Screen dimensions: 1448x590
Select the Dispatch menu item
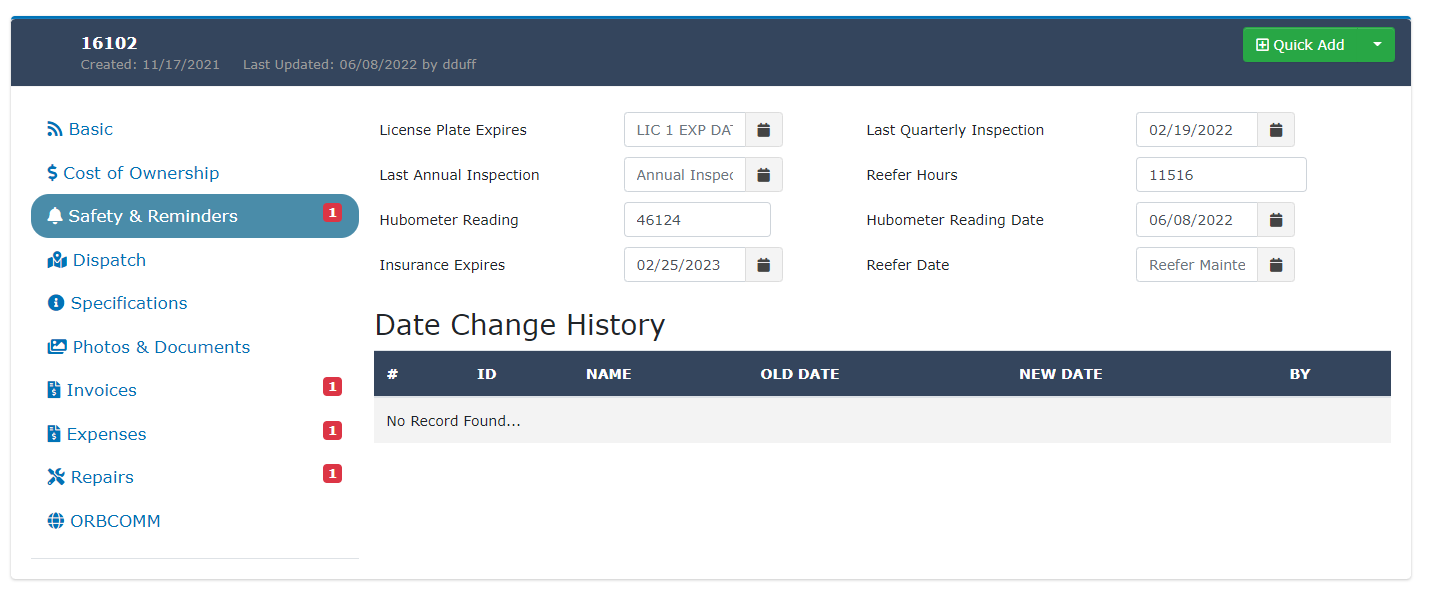[97, 260]
